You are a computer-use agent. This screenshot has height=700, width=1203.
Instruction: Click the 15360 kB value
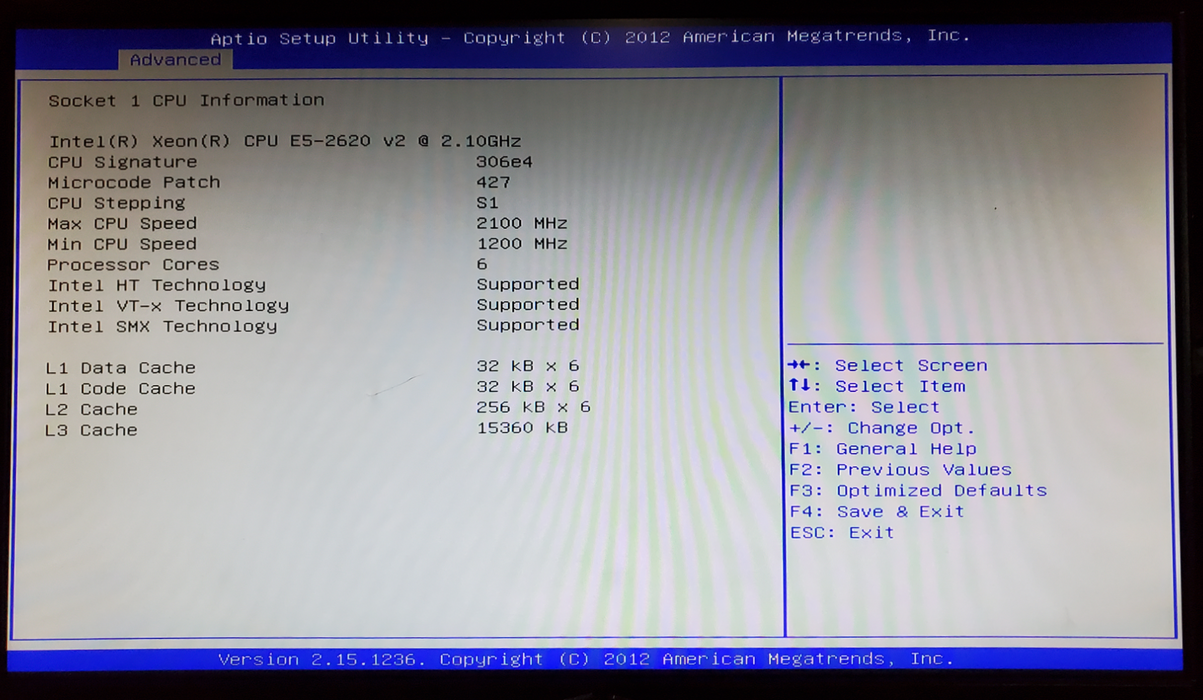click(x=522, y=428)
